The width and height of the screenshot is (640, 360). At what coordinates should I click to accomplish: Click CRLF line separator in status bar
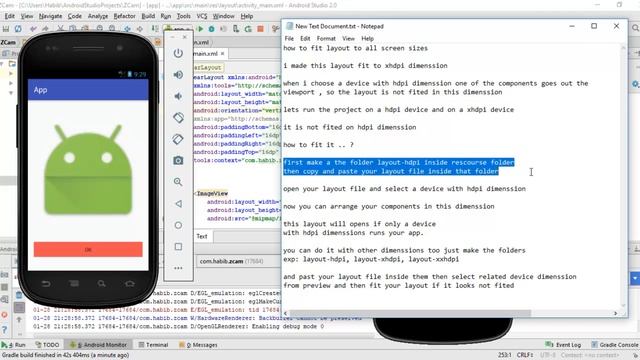(x=524, y=355)
